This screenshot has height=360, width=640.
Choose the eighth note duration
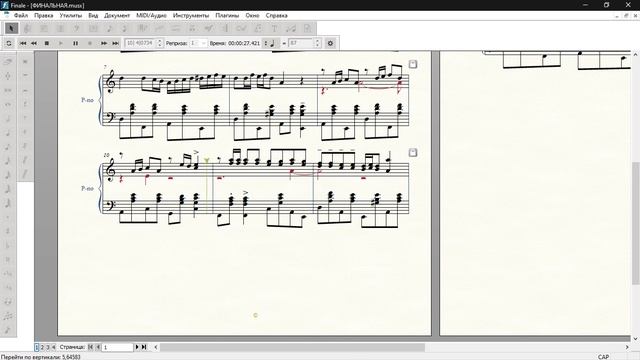click(8, 147)
